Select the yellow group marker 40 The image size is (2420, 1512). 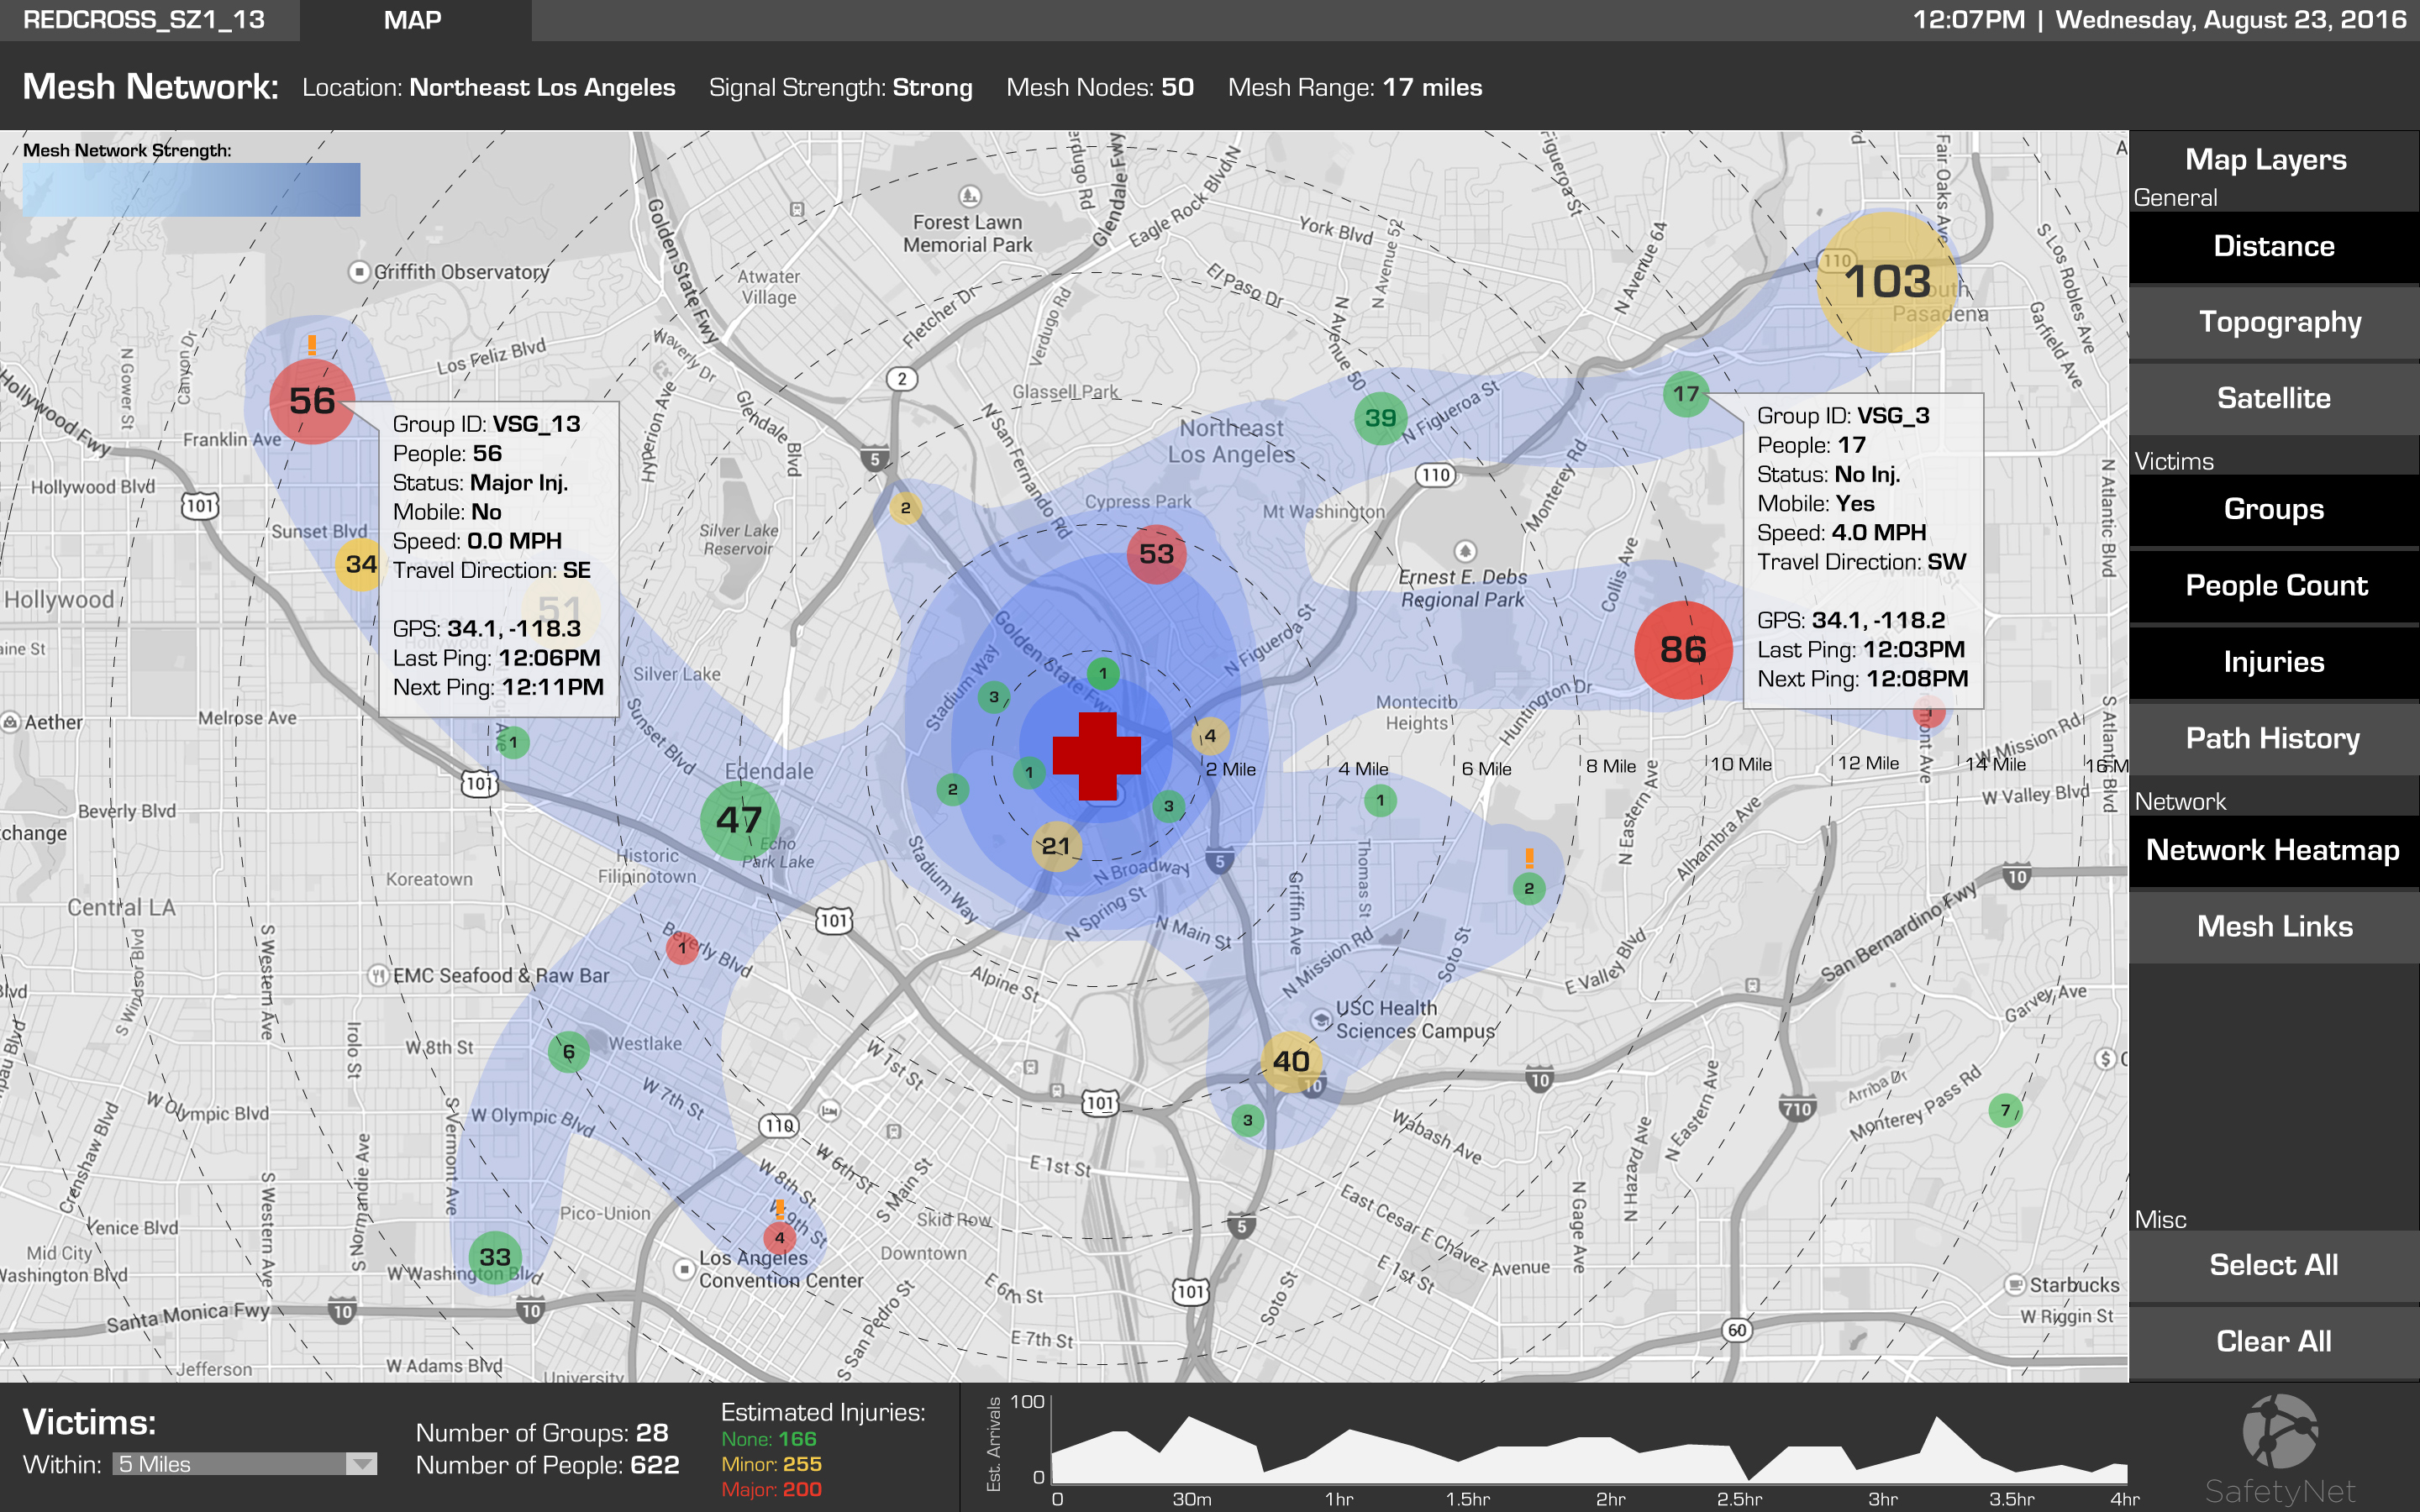(1291, 1061)
